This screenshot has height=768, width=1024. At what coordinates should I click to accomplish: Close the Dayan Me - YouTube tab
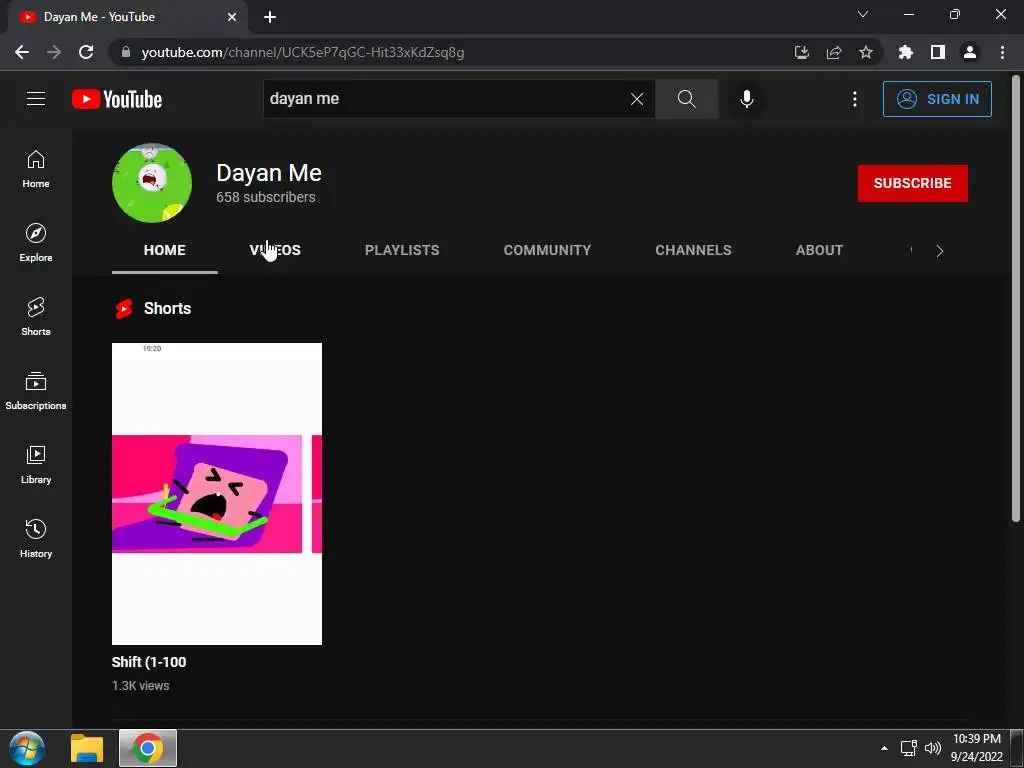[x=232, y=18]
